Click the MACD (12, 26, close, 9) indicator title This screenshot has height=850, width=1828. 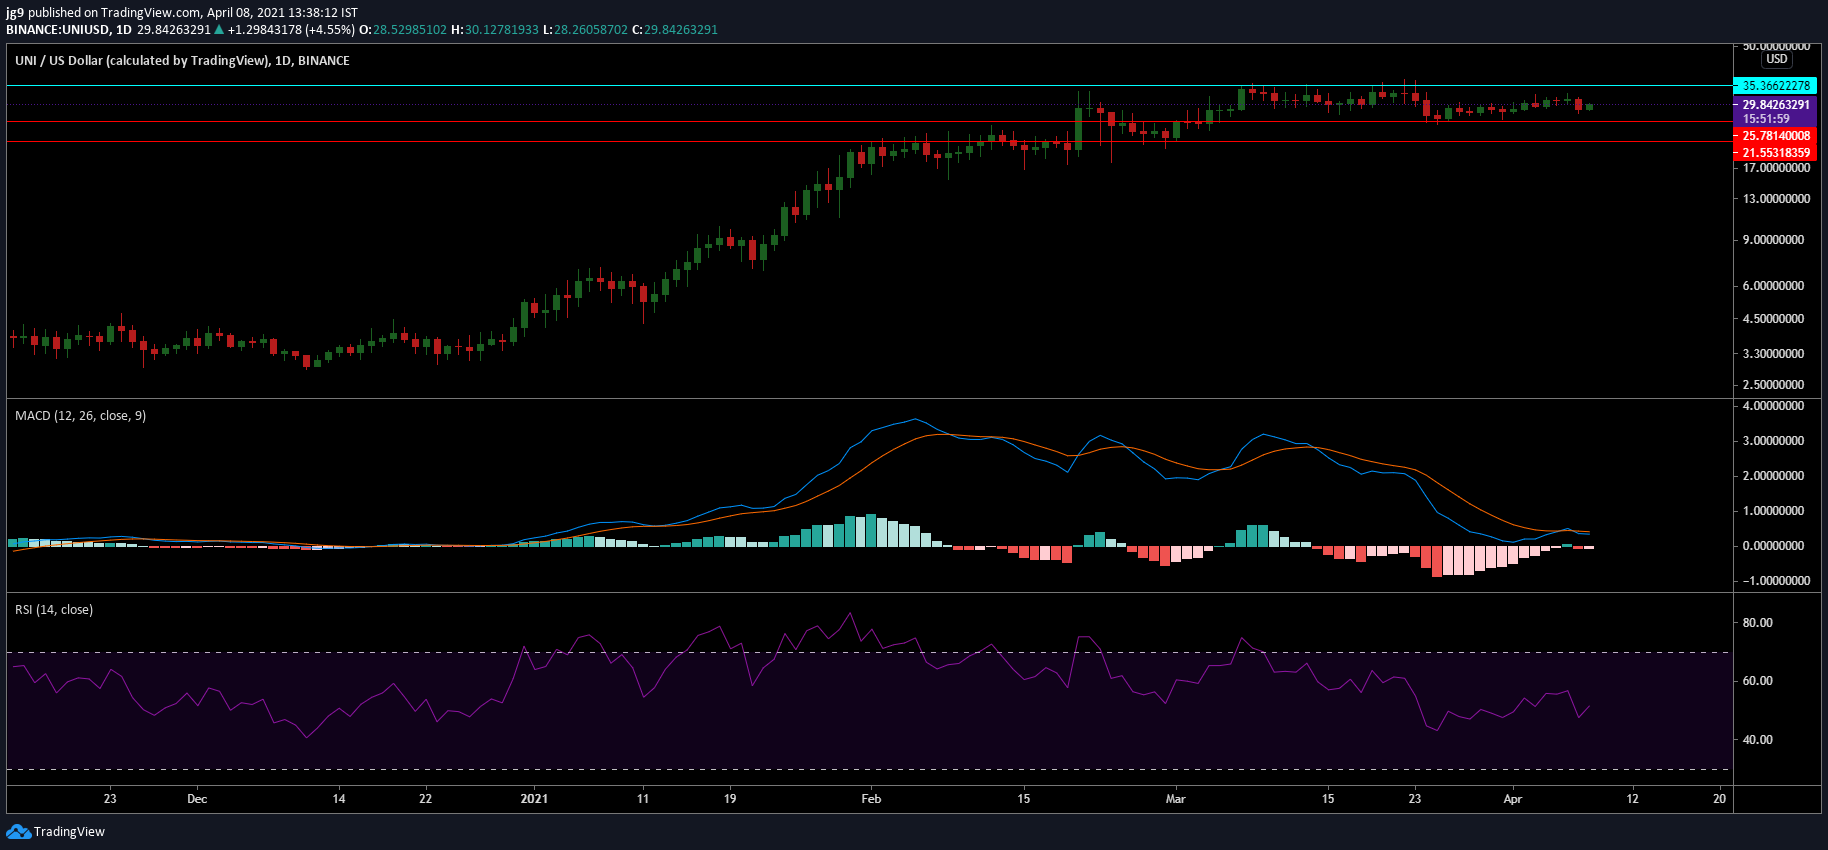click(80, 415)
